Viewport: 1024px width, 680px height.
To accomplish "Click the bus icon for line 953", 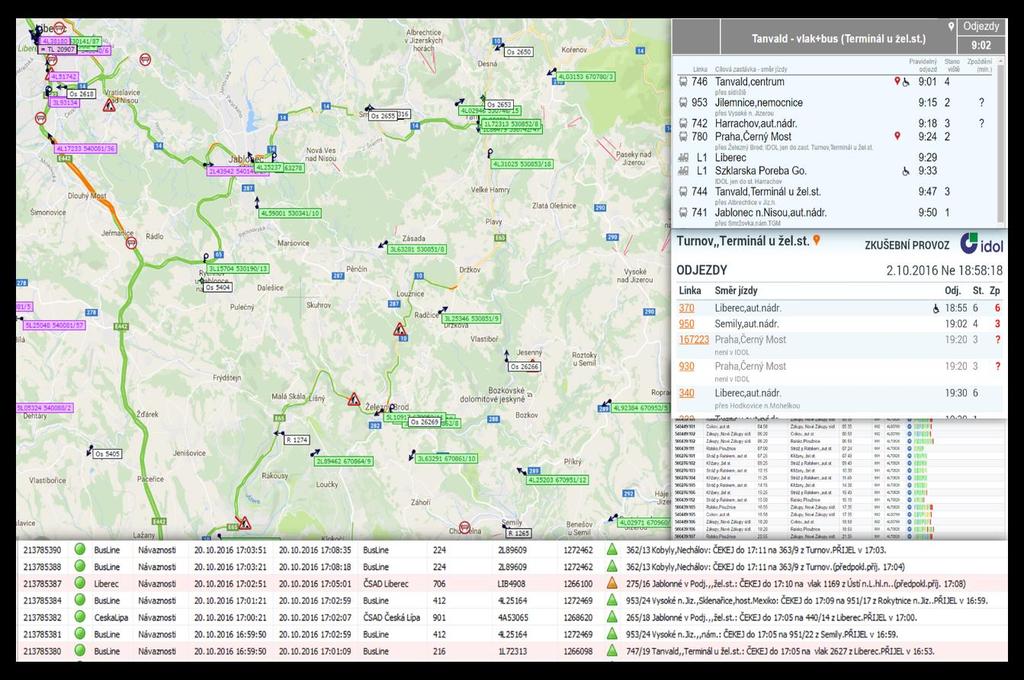I will point(683,103).
